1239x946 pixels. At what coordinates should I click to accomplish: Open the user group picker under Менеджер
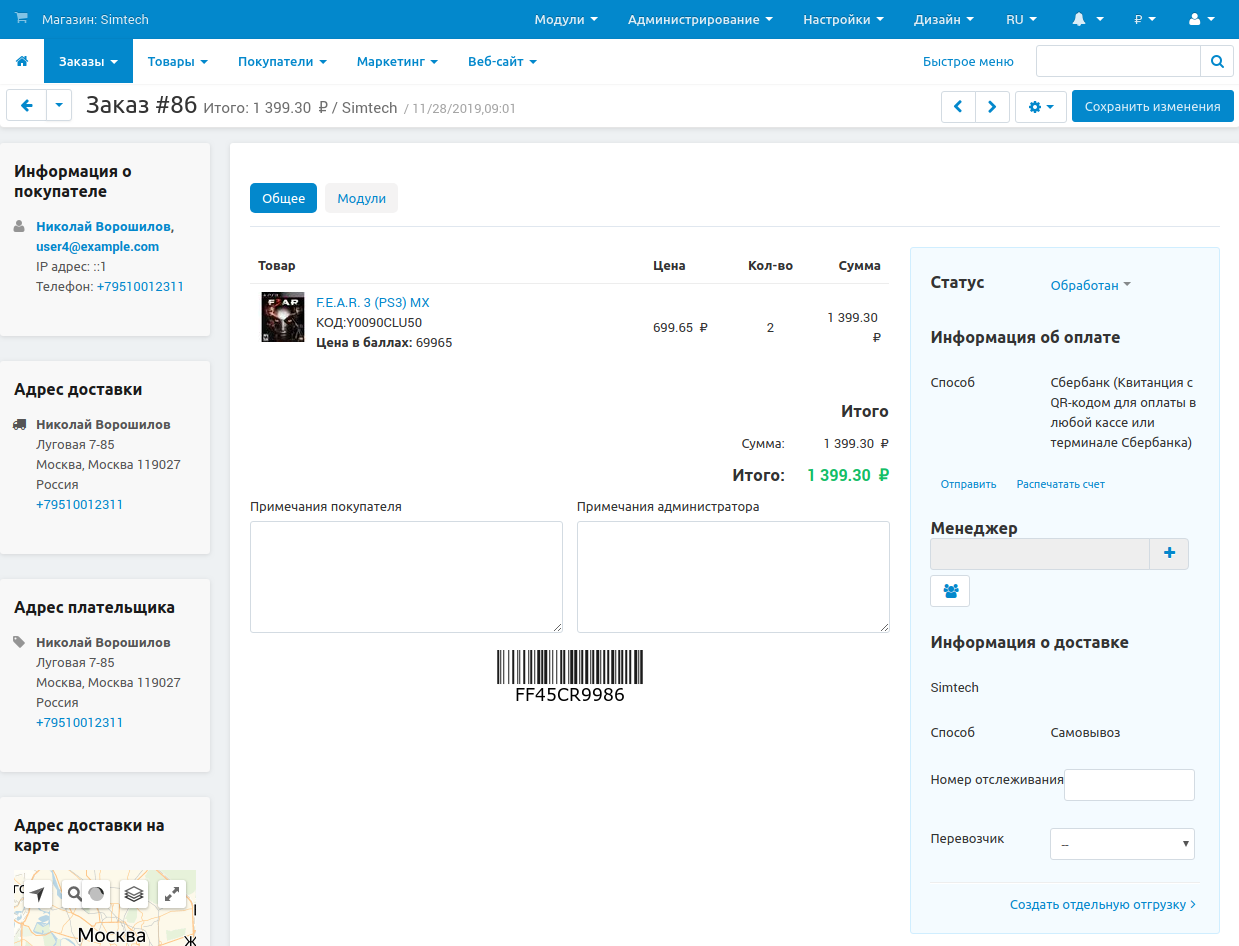click(950, 591)
